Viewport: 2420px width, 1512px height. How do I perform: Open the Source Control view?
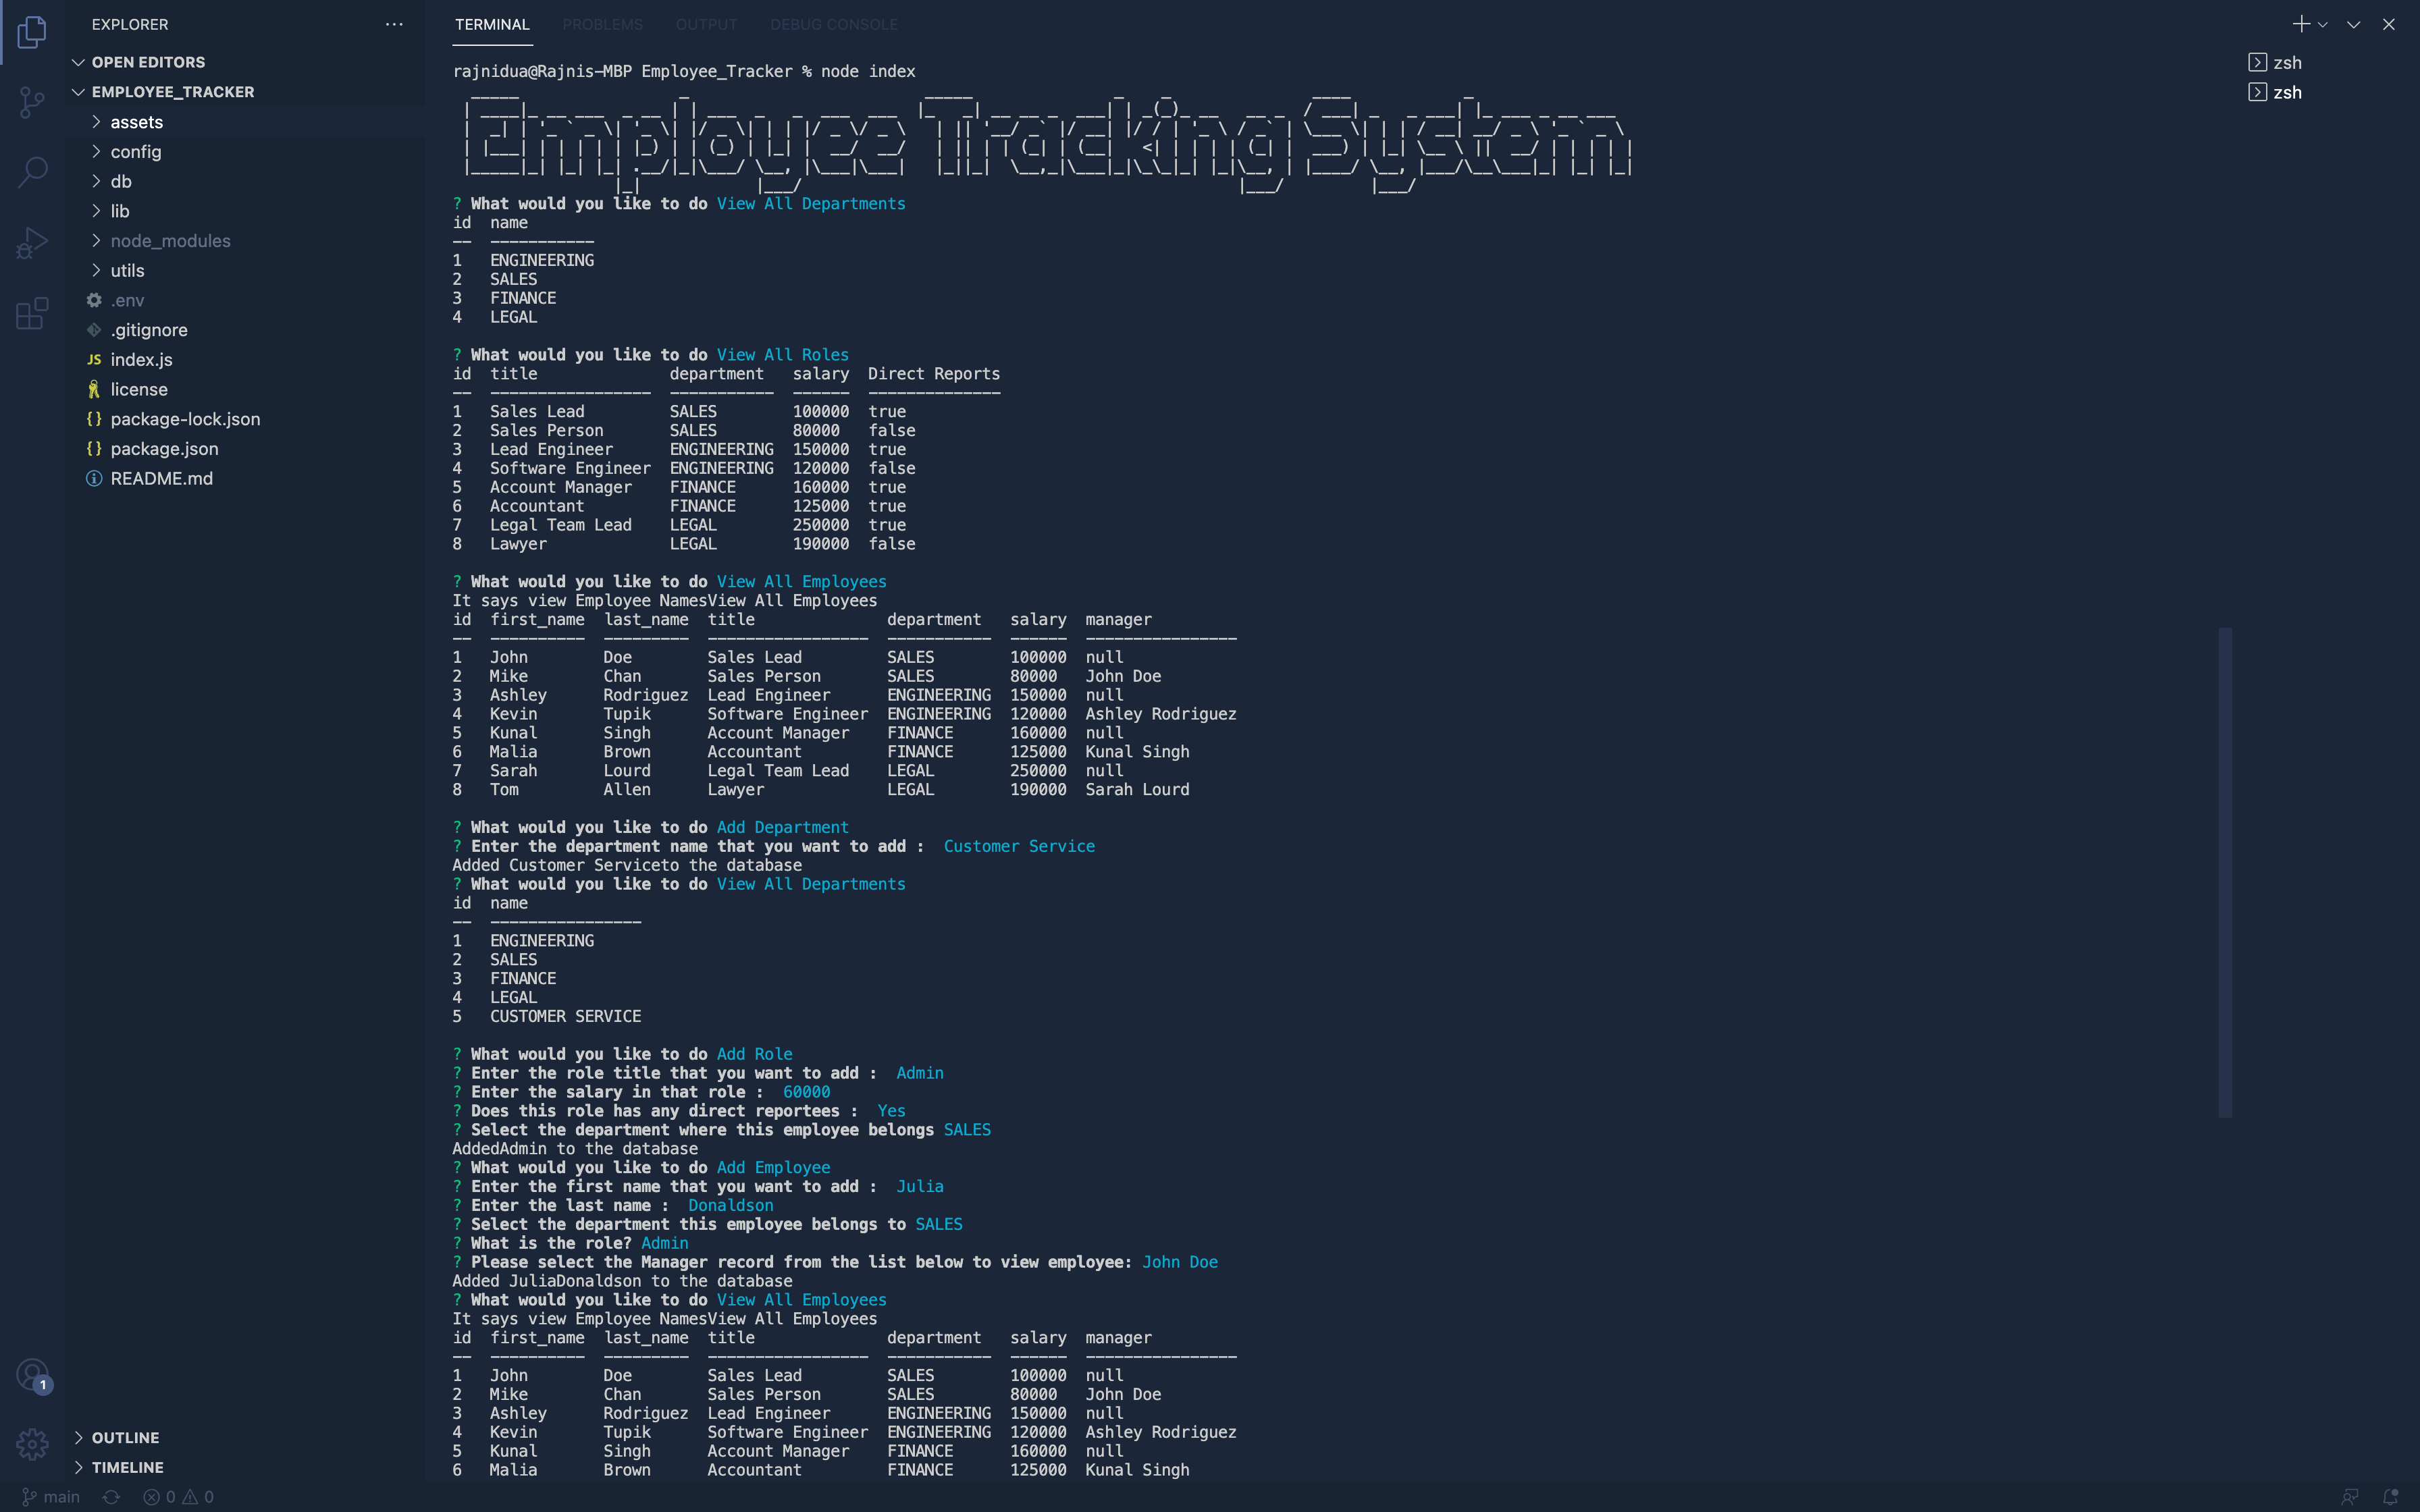(32, 101)
